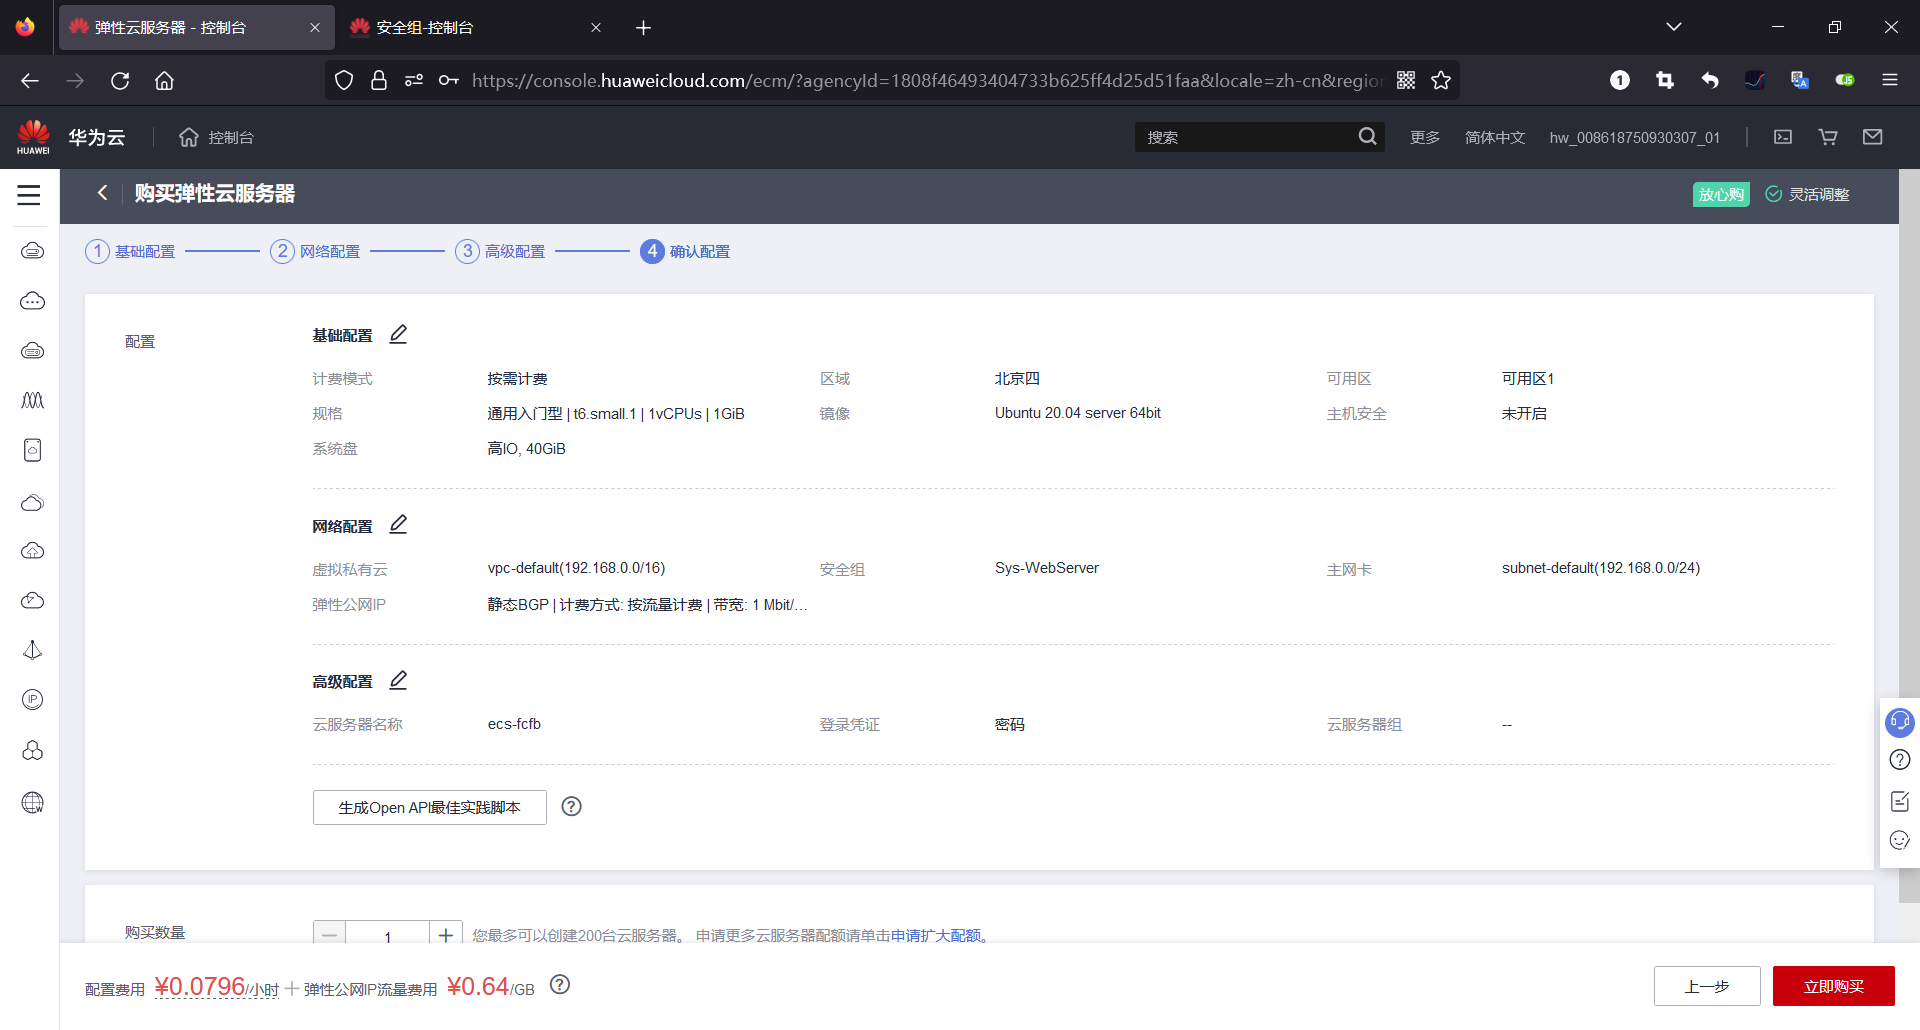
Task: Go back using the 购买弹性云服务器 header arrow
Action: tap(102, 193)
